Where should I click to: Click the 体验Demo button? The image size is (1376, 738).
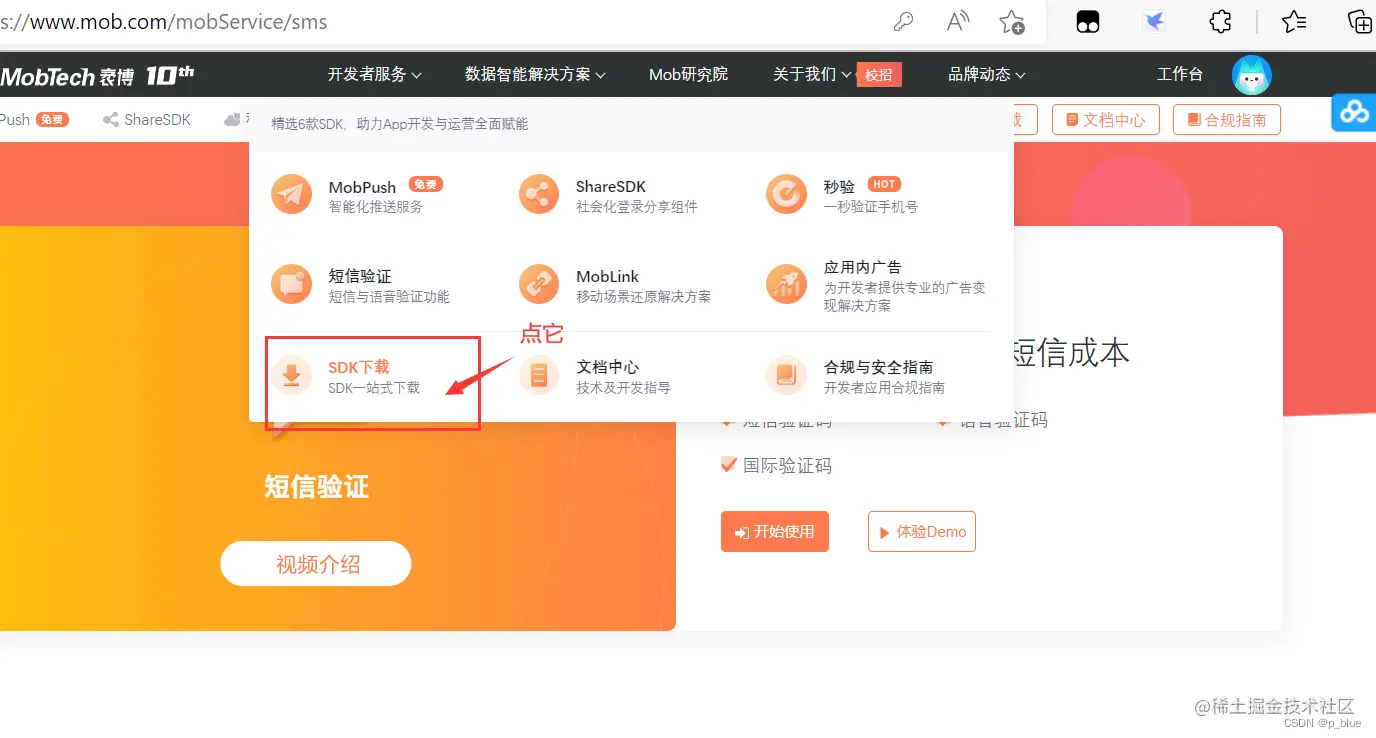click(x=922, y=532)
